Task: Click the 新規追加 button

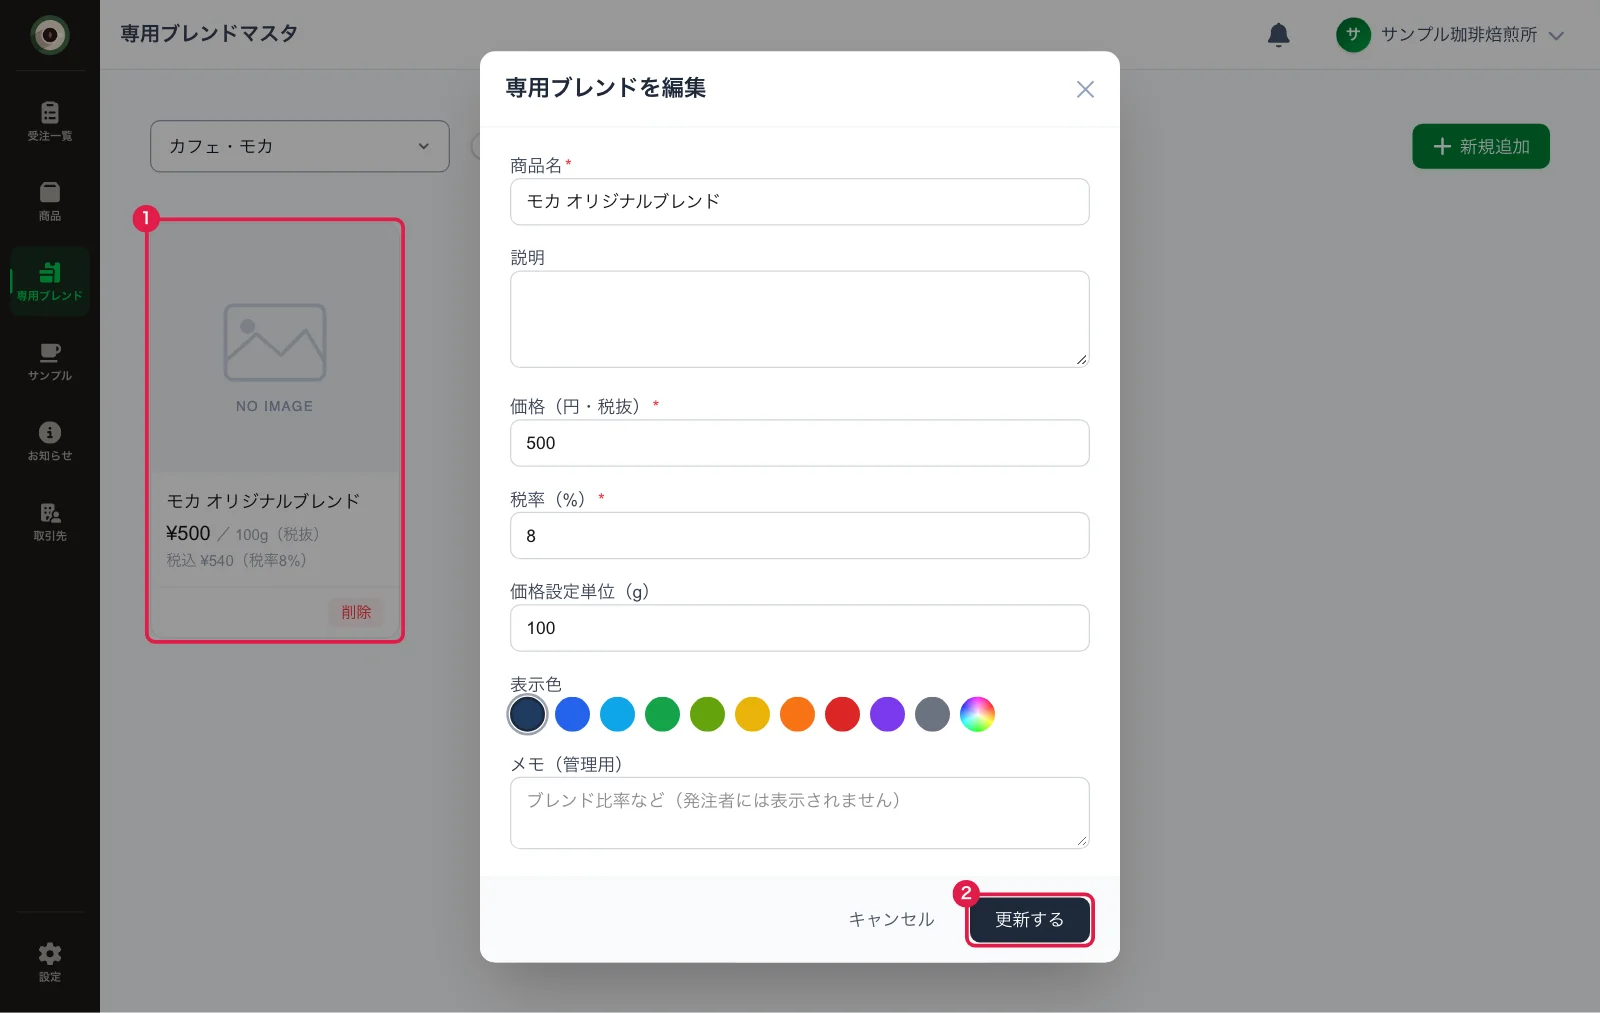Action: coord(1481,146)
